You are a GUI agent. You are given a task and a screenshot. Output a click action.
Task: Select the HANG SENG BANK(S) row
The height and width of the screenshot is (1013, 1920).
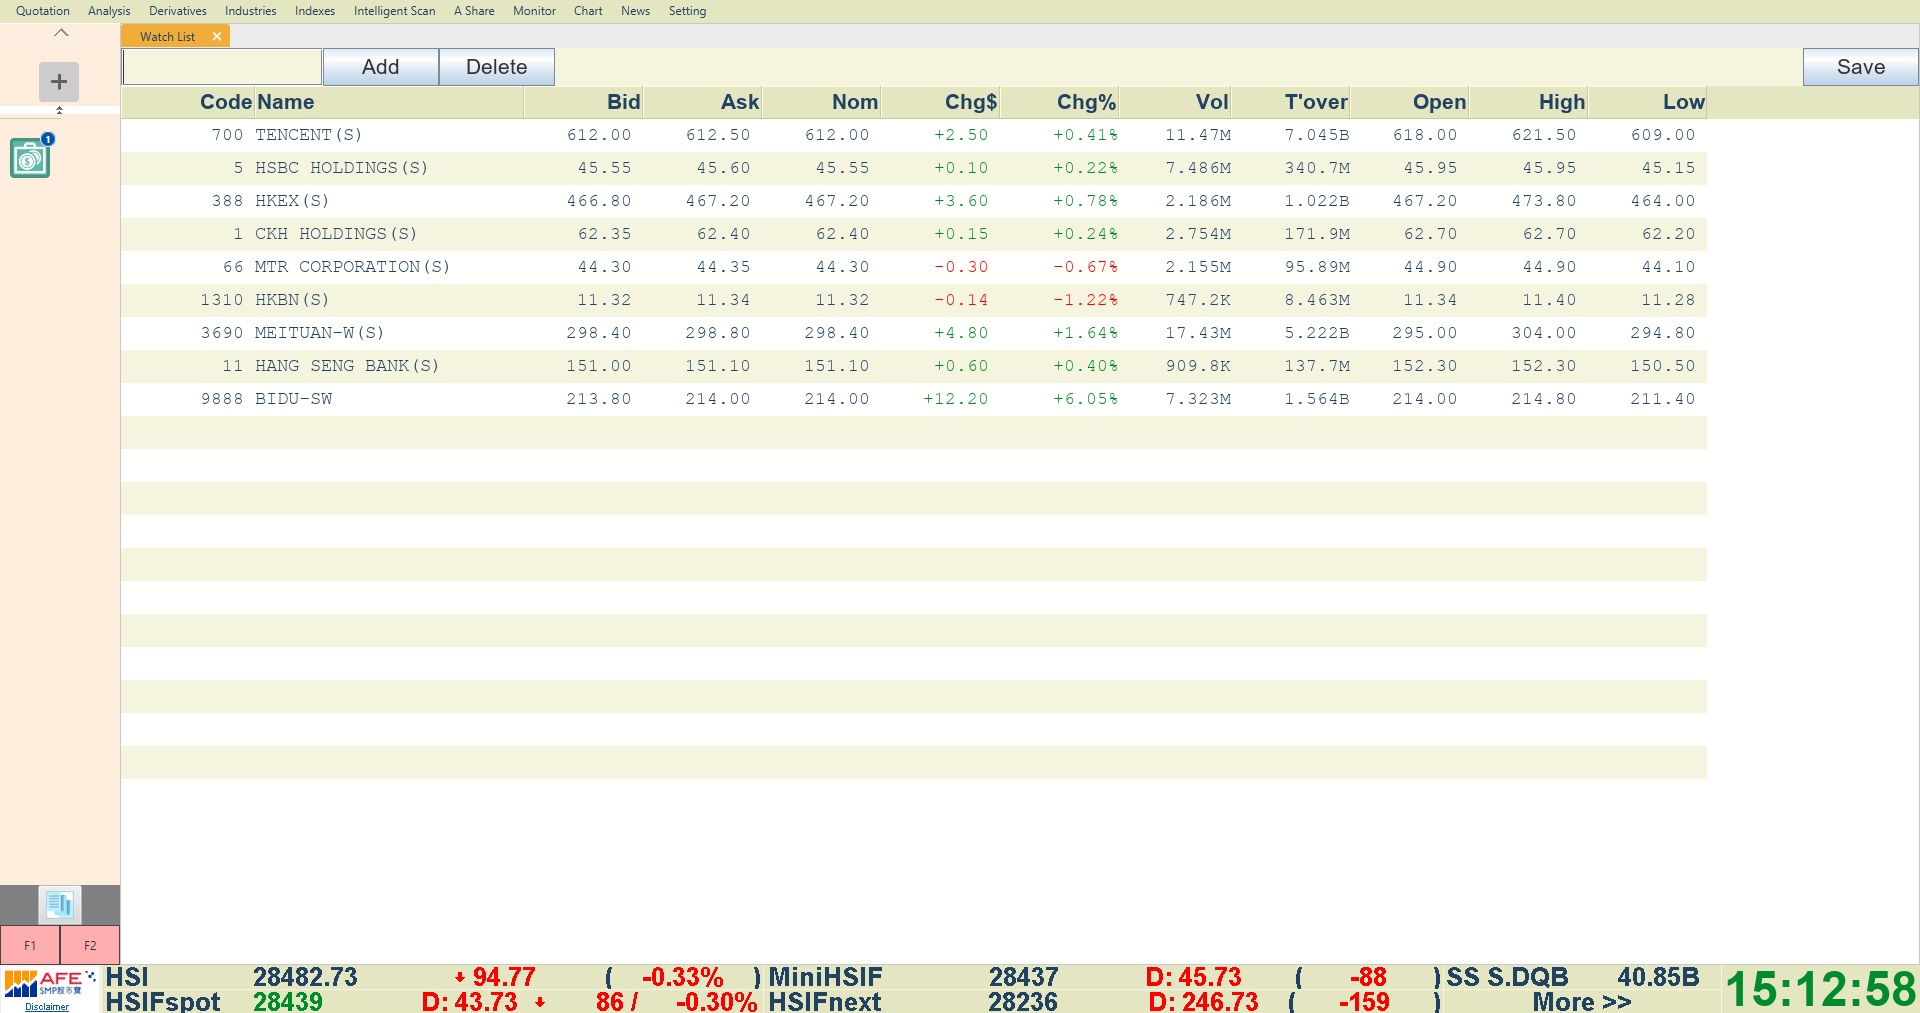pos(914,366)
